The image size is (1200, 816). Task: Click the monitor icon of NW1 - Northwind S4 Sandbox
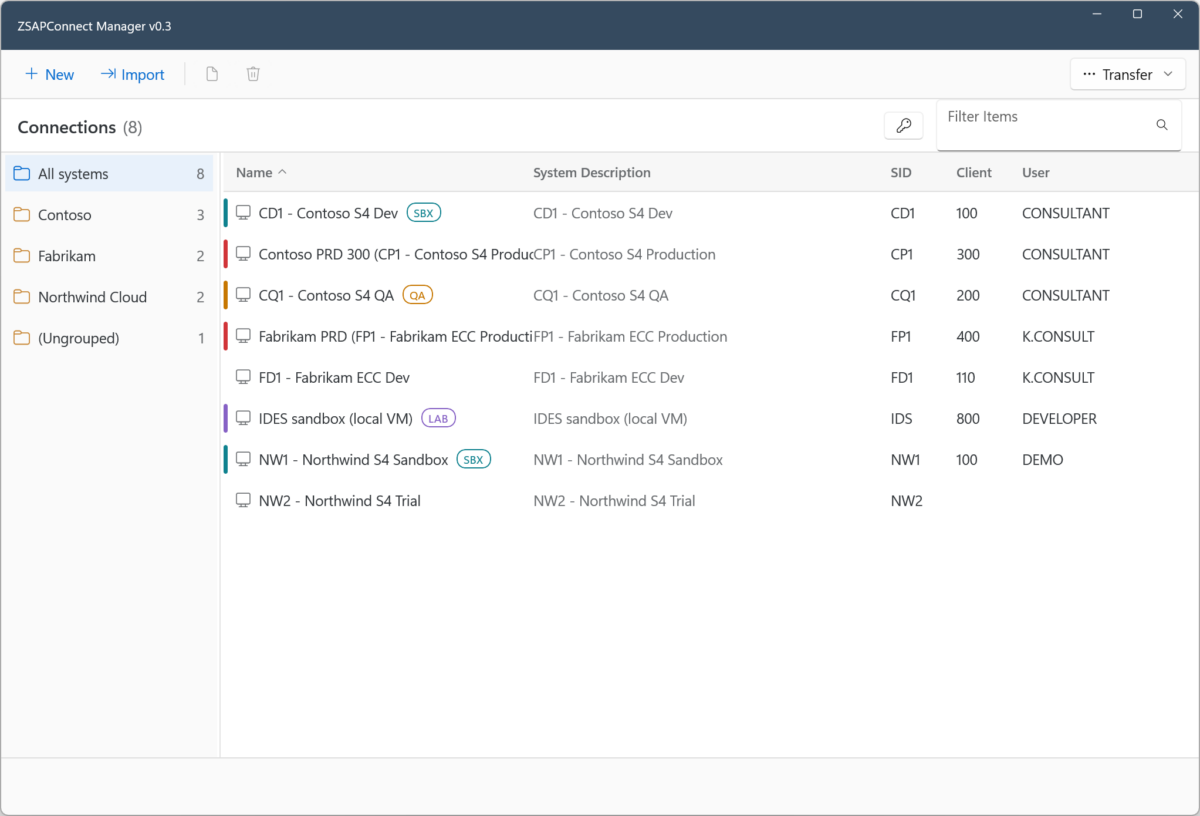point(243,459)
